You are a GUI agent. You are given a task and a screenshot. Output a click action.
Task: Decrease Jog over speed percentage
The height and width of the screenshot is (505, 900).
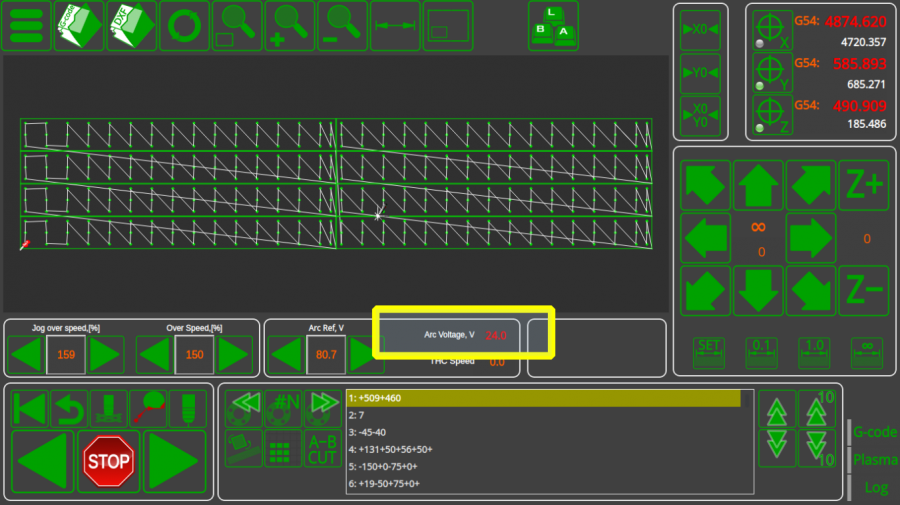[26, 355]
